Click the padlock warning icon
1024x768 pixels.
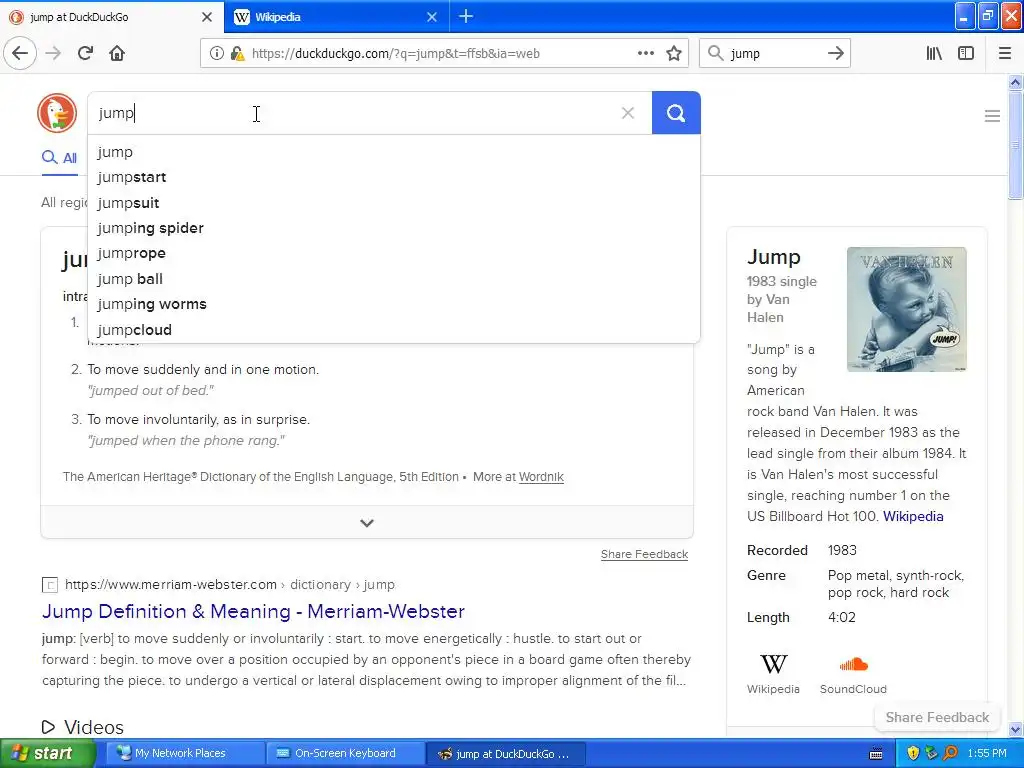click(237, 54)
